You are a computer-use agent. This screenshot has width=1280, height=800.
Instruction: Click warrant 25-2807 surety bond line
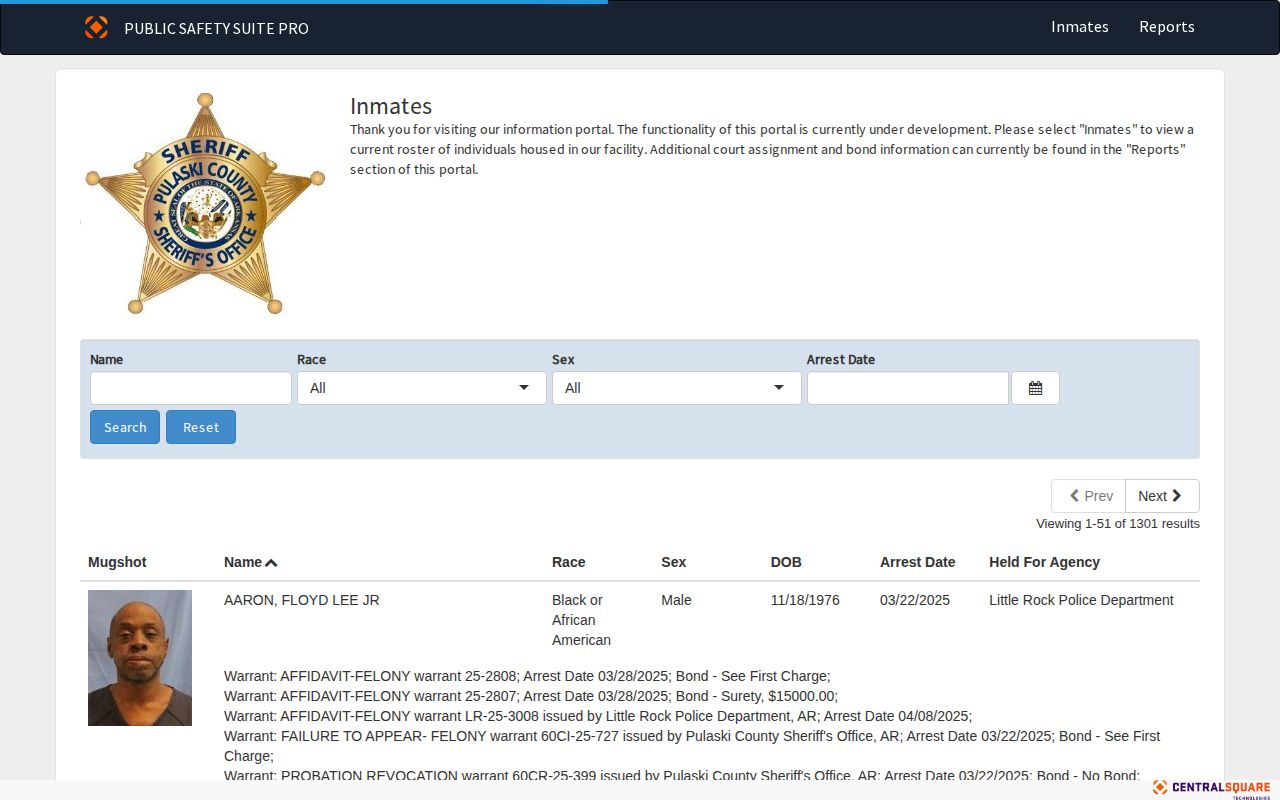point(531,696)
